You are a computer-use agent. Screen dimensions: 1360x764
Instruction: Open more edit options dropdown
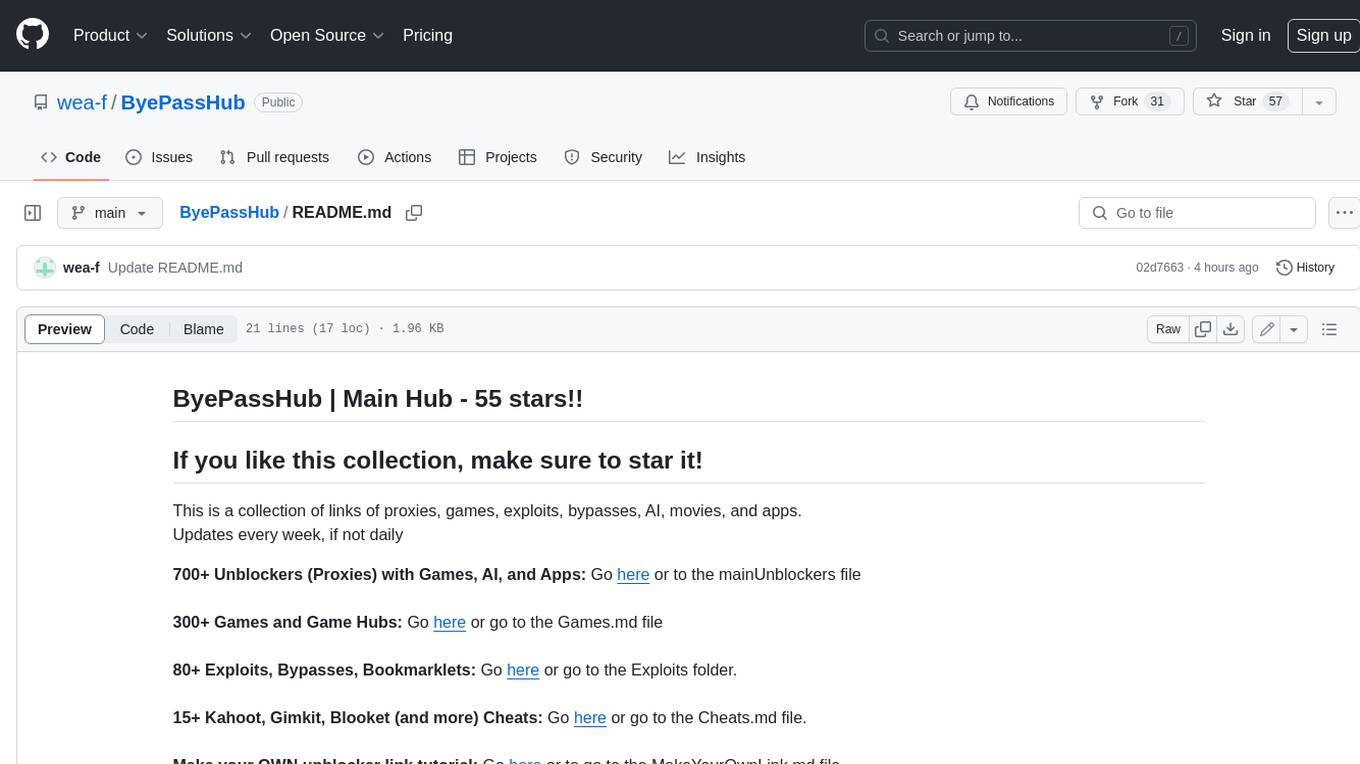click(1294, 329)
